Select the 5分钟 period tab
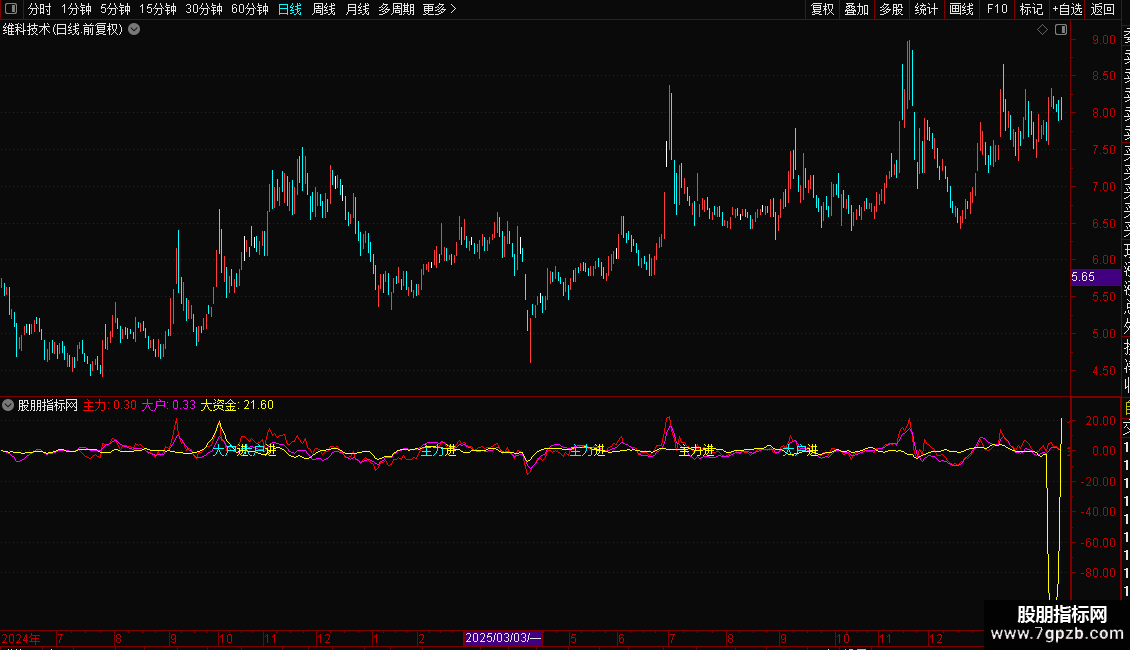This screenshot has height=650, width=1130. pyautogui.click(x=115, y=9)
